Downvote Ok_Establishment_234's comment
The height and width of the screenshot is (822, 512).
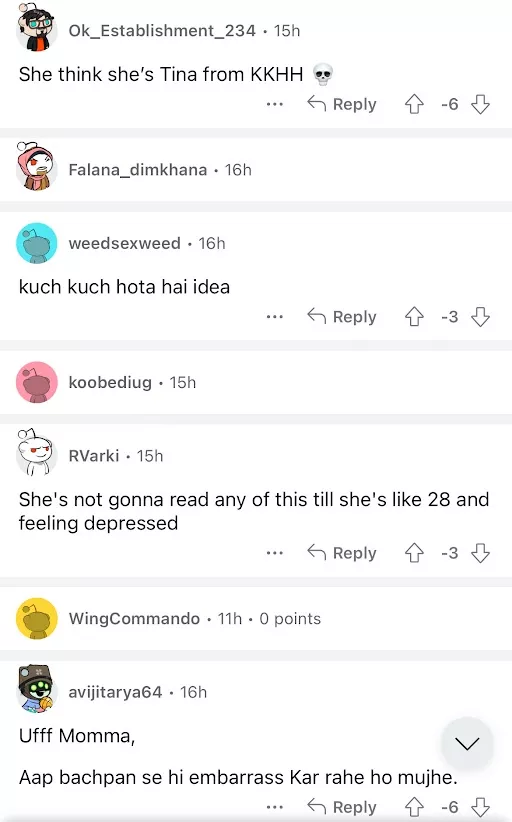[480, 104]
